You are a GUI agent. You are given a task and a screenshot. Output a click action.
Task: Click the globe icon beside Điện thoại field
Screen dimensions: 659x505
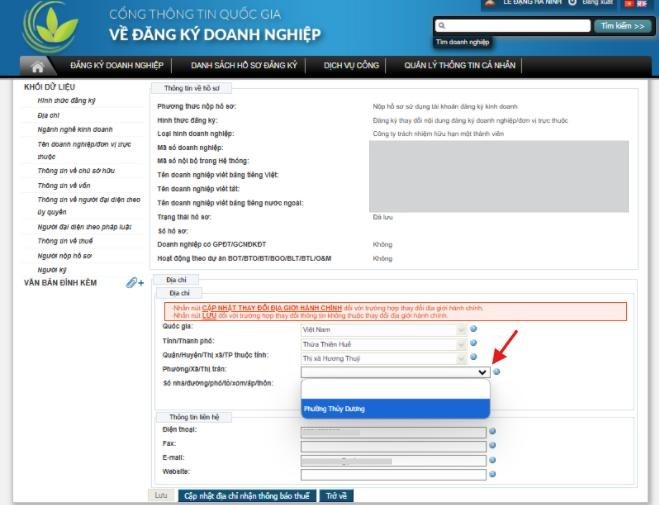point(494,431)
